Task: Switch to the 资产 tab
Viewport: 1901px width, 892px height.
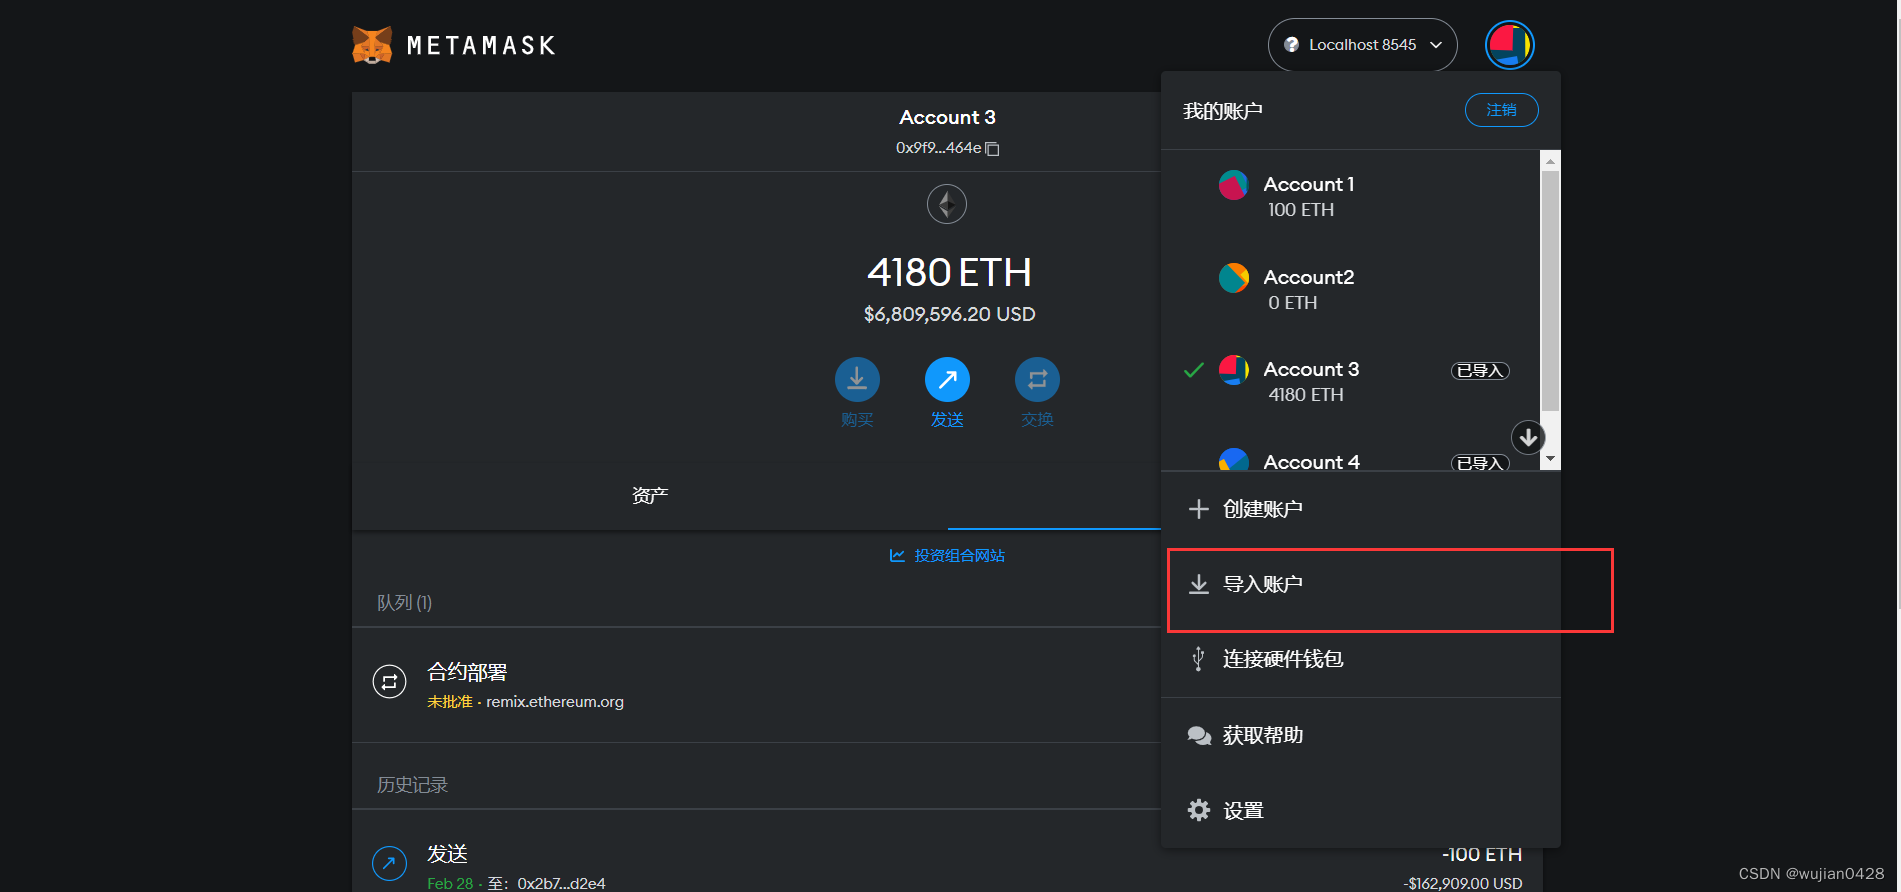Action: click(650, 495)
